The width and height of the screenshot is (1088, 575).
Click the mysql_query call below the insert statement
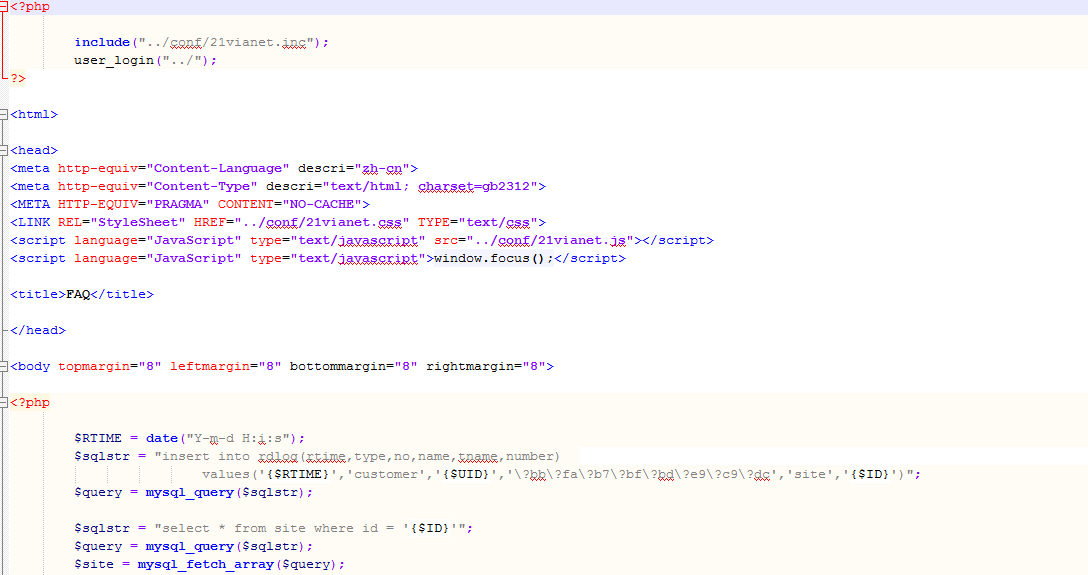pos(189,492)
